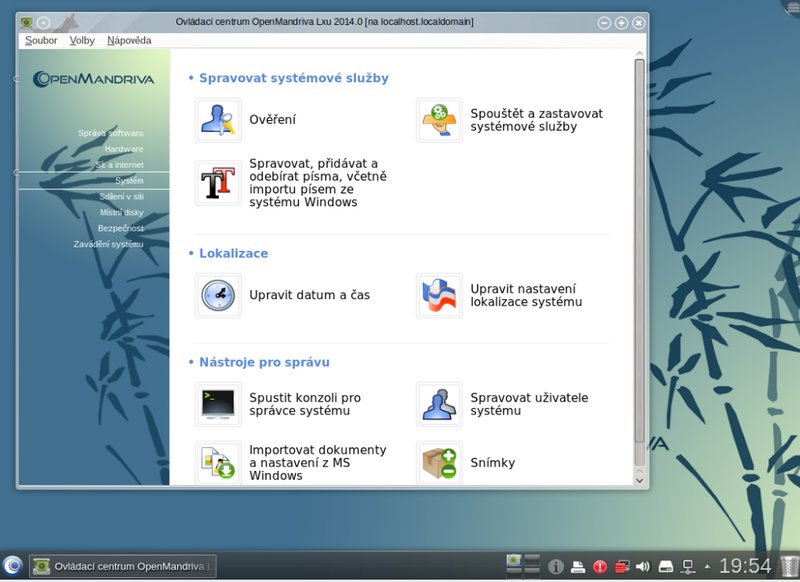Open Spustit konzoli pro správce systému
Viewport: 800px width, 582px height.
pyautogui.click(x=305, y=404)
